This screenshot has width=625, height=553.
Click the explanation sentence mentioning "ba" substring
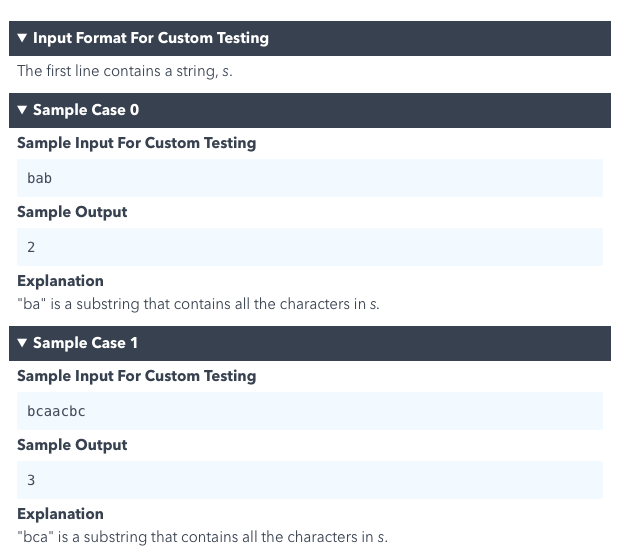coord(198,304)
